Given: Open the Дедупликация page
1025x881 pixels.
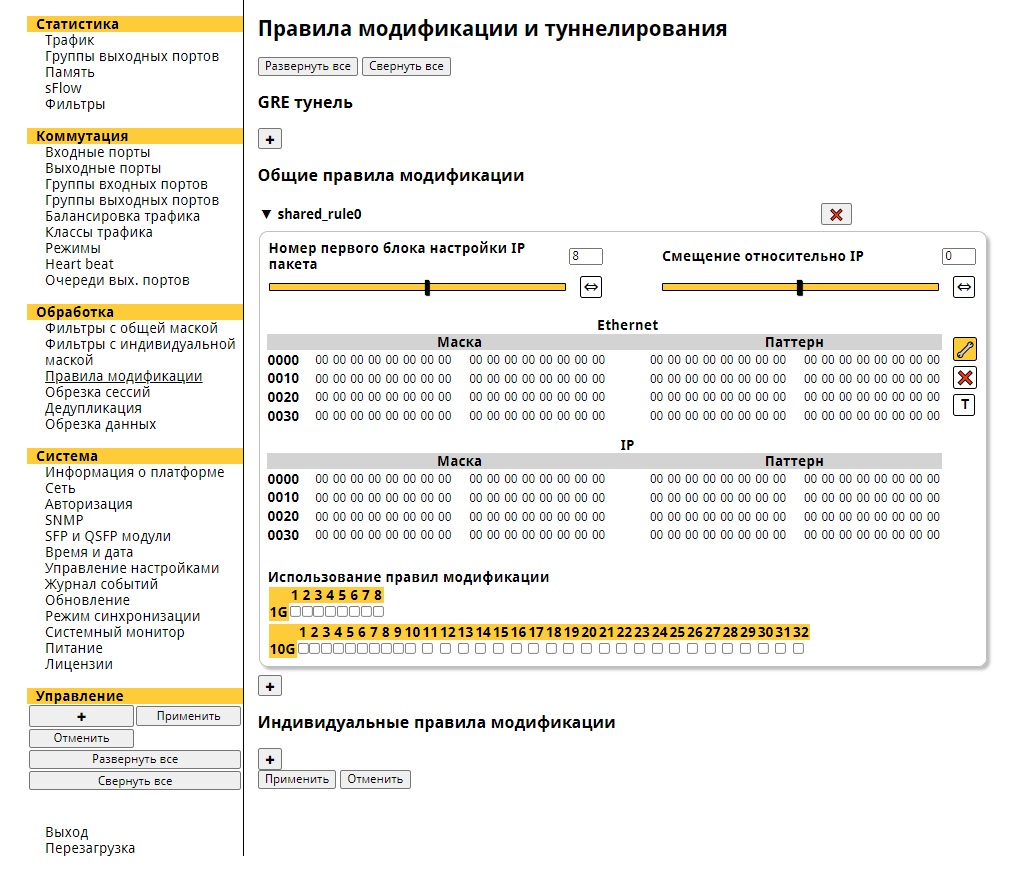Looking at the screenshot, I should pyautogui.click(x=93, y=408).
